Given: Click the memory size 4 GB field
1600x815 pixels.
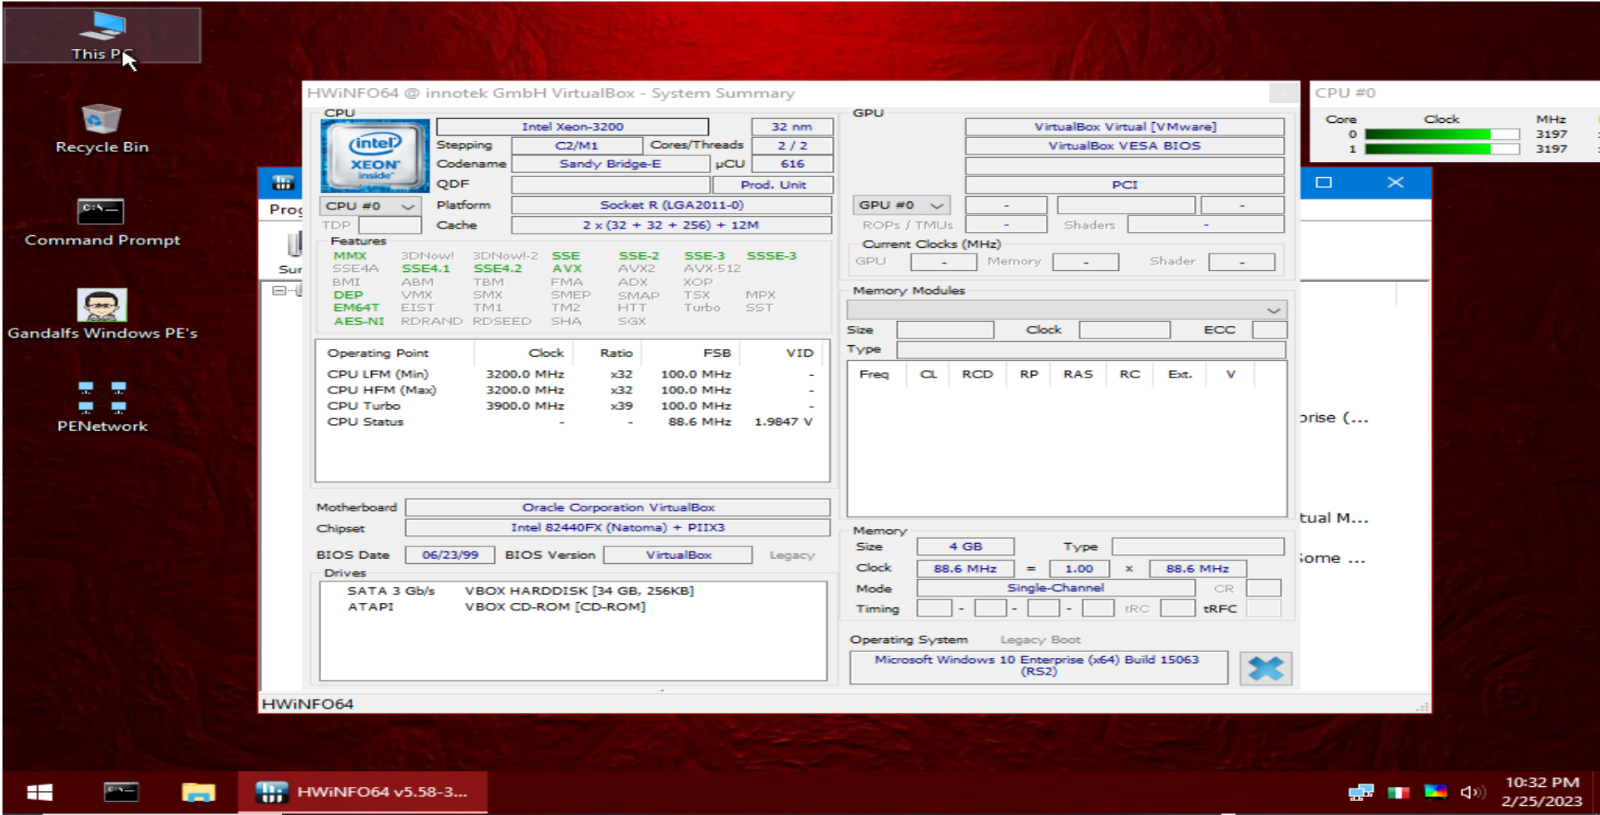Looking at the screenshot, I should pyautogui.click(x=965, y=547).
